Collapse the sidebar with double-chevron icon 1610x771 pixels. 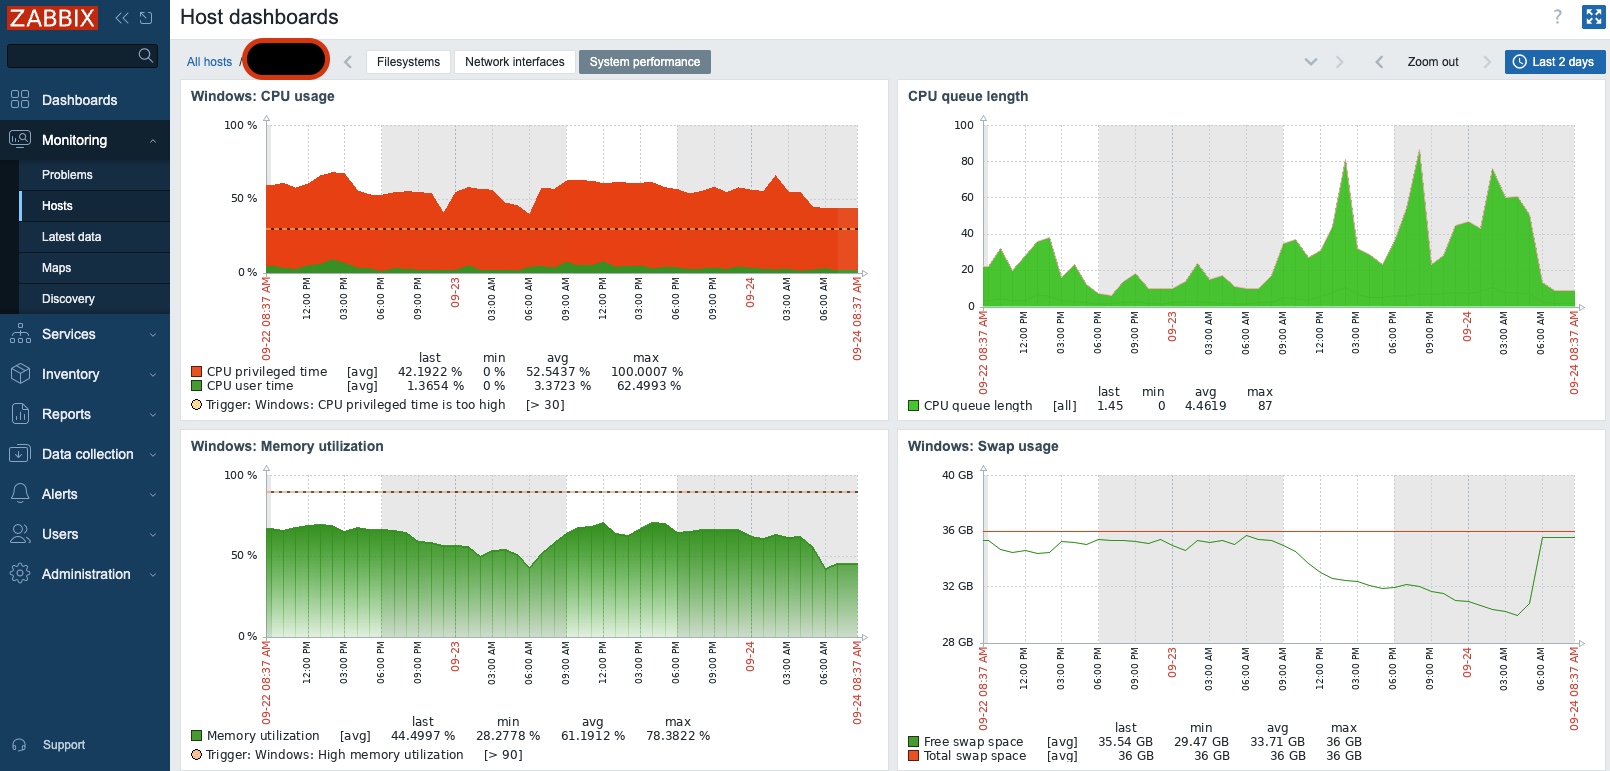click(122, 18)
